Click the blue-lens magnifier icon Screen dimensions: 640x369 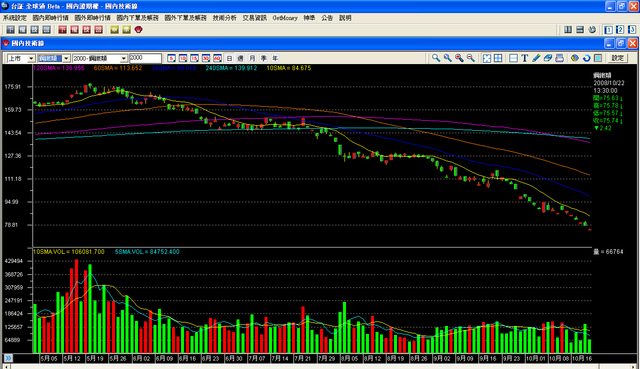448,58
